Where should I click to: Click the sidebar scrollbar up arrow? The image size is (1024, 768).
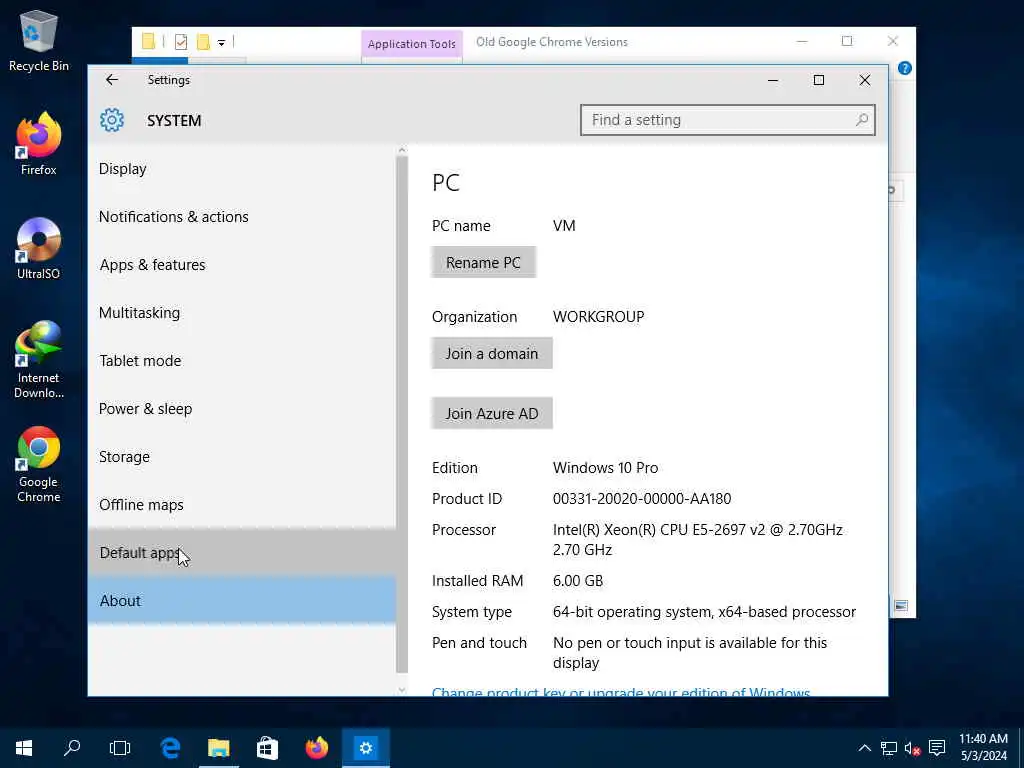(402, 150)
